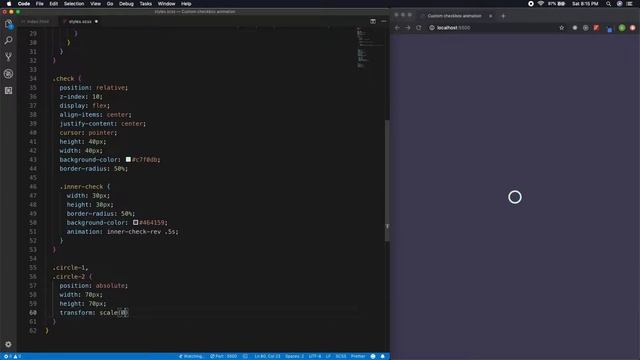This screenshot has height=360, width=640.
Task: Click the editor vertical scrollbar
Action: click(387, 181)
